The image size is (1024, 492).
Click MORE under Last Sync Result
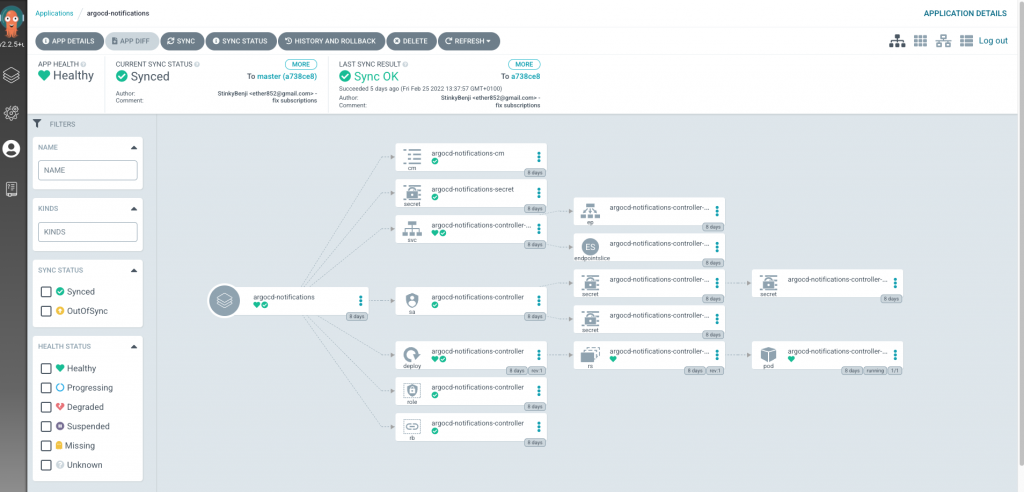(x=524, y=64)
